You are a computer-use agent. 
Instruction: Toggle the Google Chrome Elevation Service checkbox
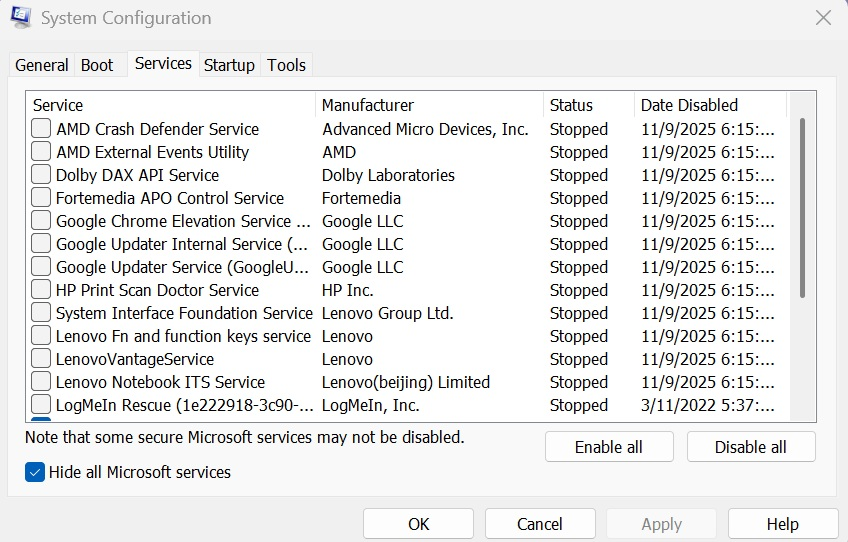coord(41,221)
